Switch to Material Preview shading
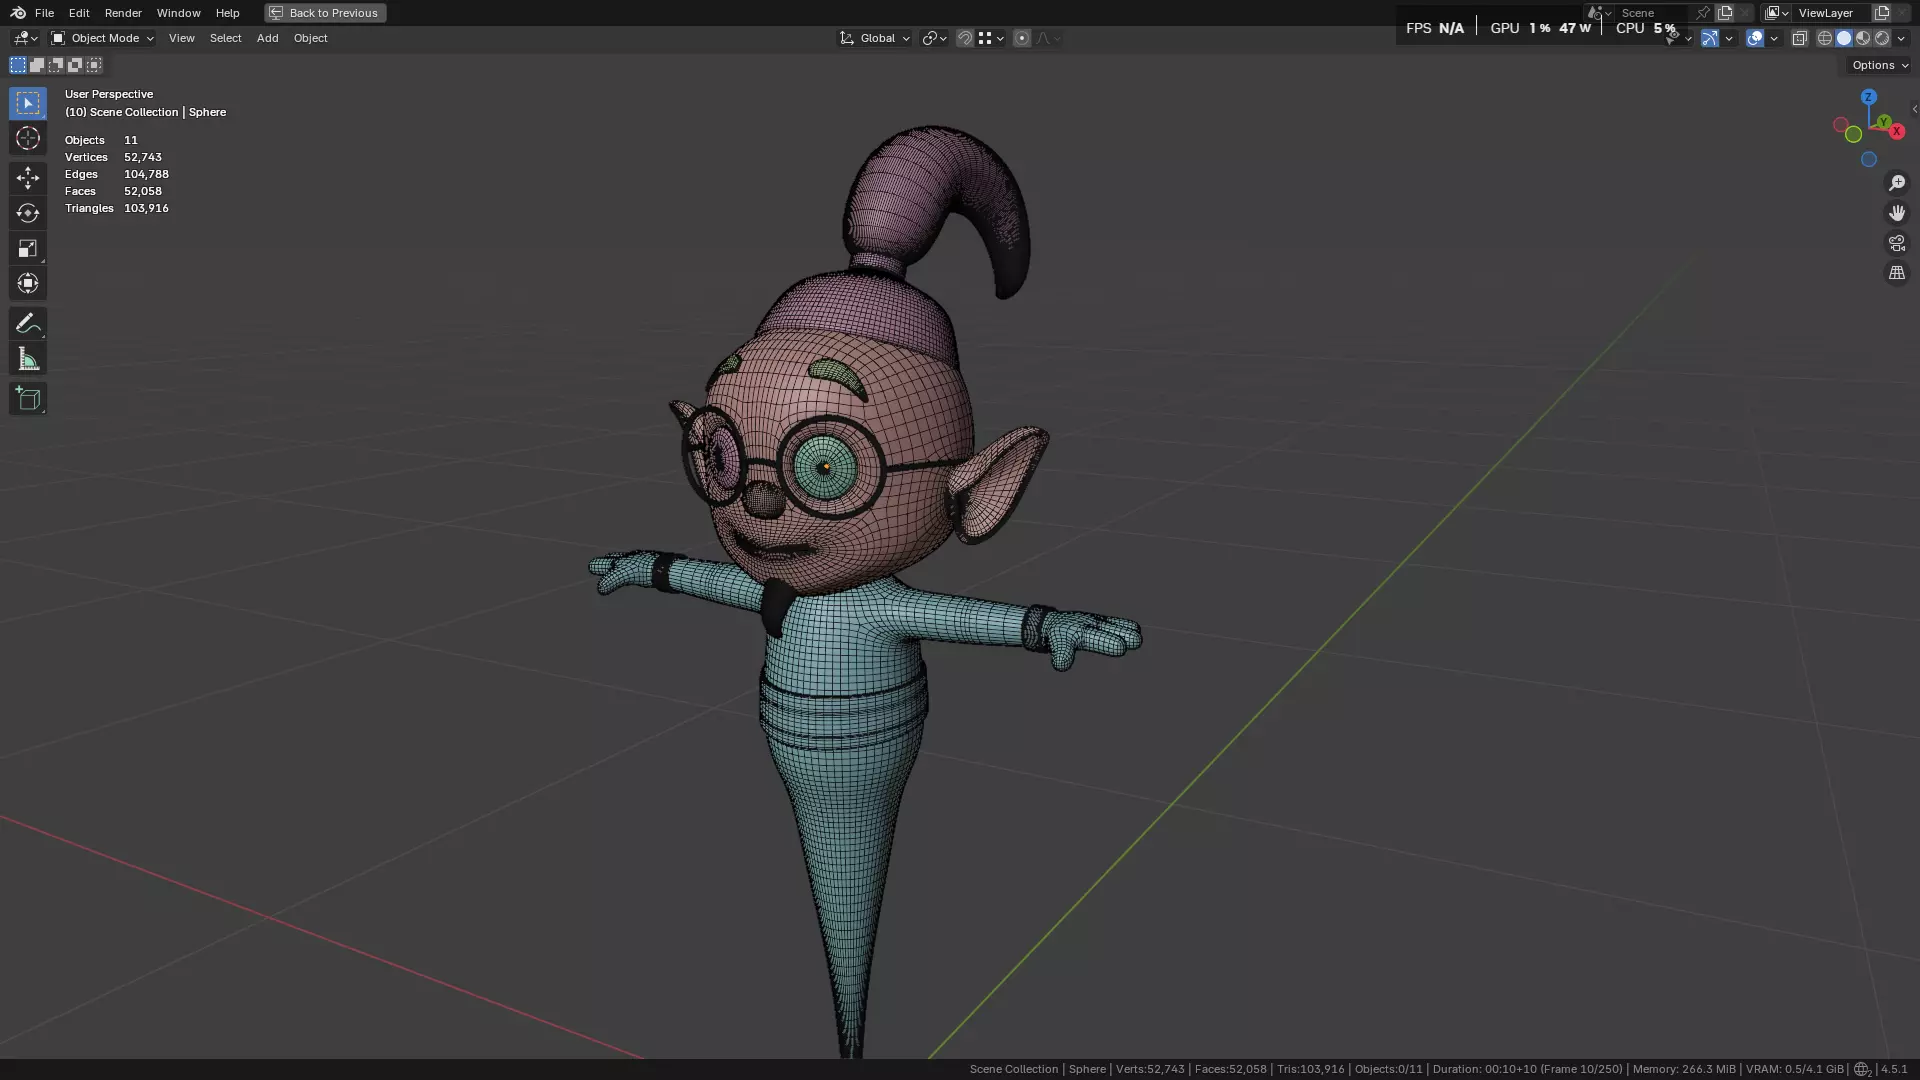 pos(1863,38)
